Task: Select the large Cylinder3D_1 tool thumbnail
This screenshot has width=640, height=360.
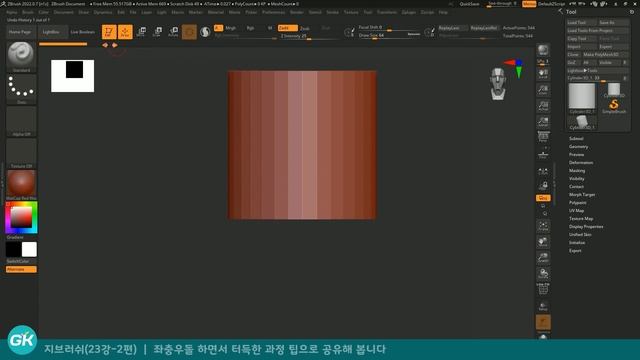Action: pos(582,98)
